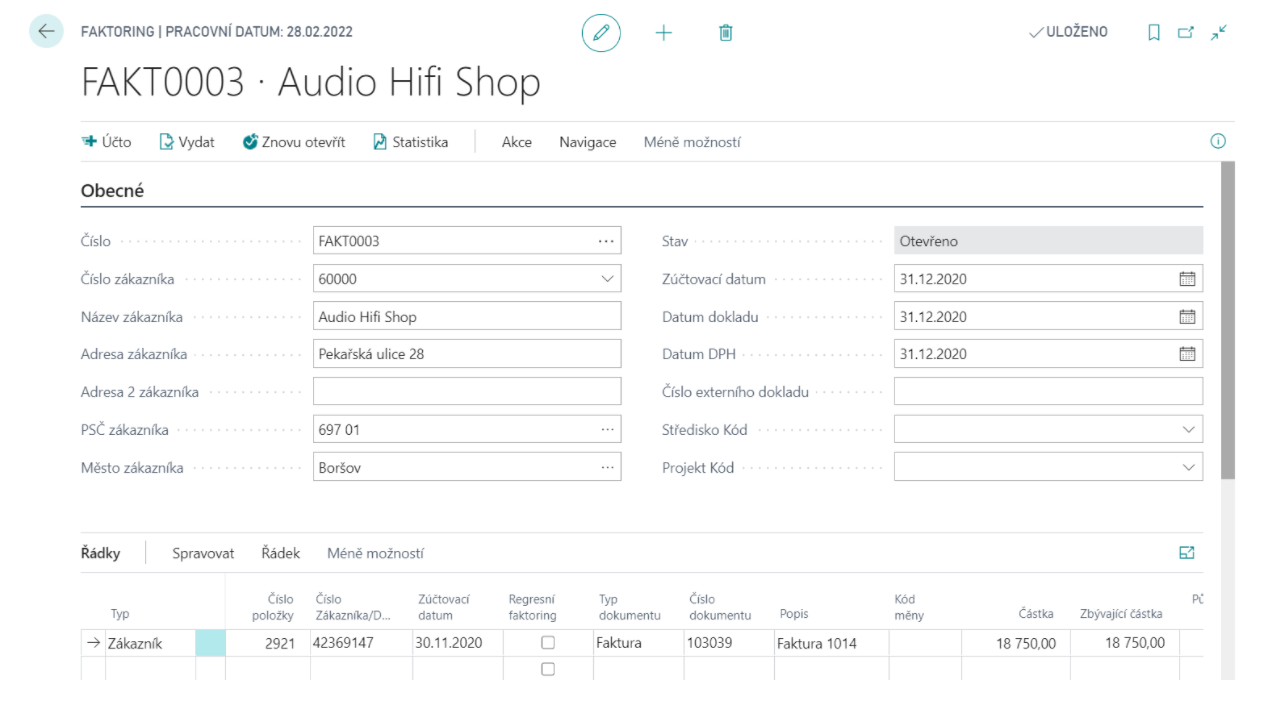
Task: Click the vertical page scrollbar
Action: [x=1228, y=320]
